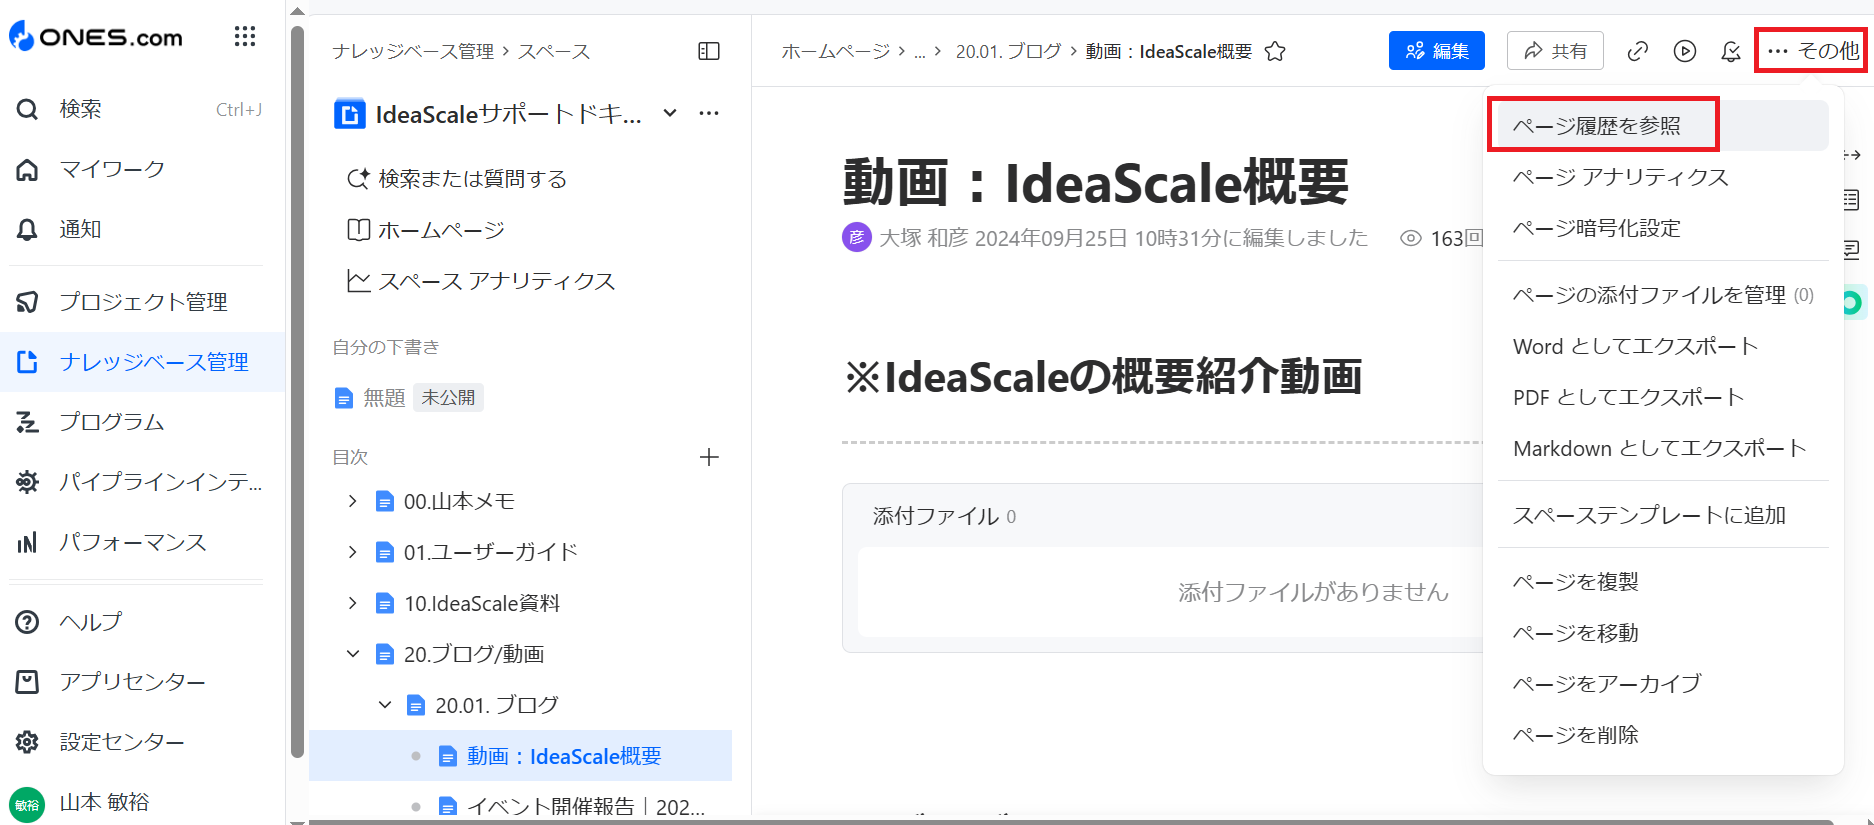
Task: Expand the 00.山本メモ tree node
Action: coord(352,501)
